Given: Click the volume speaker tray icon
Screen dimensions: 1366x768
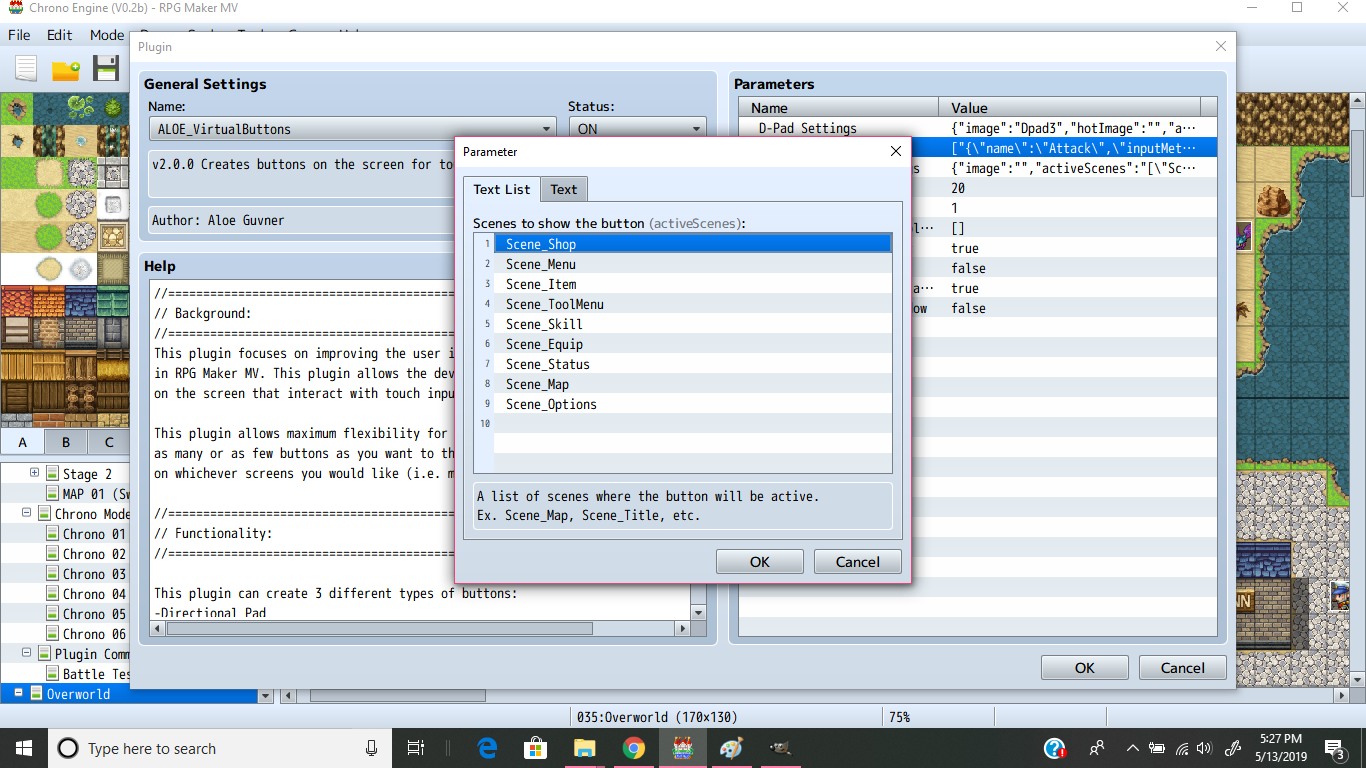Looking at the screenshot, I should point(1204,748).
